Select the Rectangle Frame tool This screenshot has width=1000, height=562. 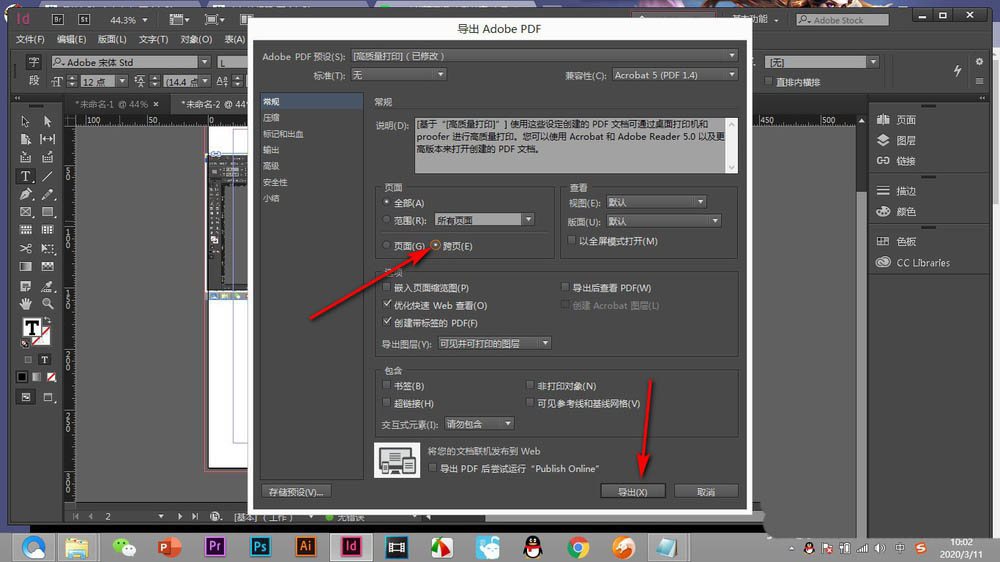click(x=26, y=212)
